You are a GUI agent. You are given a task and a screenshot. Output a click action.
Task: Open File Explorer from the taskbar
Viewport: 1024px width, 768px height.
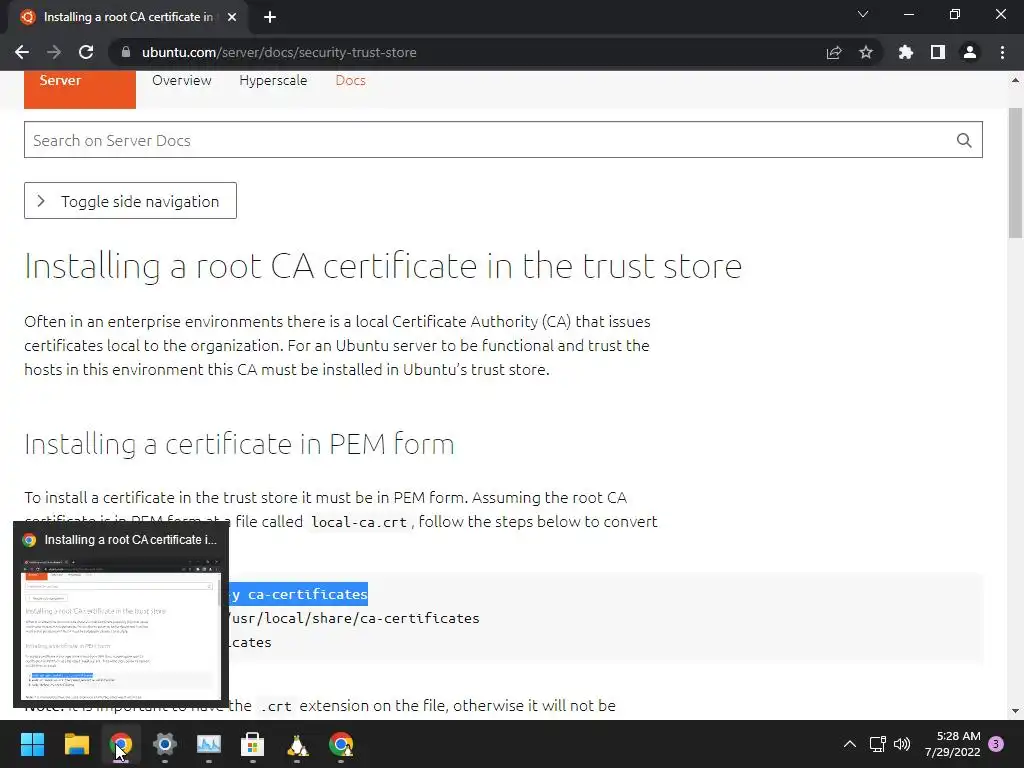tap(76, 744)
